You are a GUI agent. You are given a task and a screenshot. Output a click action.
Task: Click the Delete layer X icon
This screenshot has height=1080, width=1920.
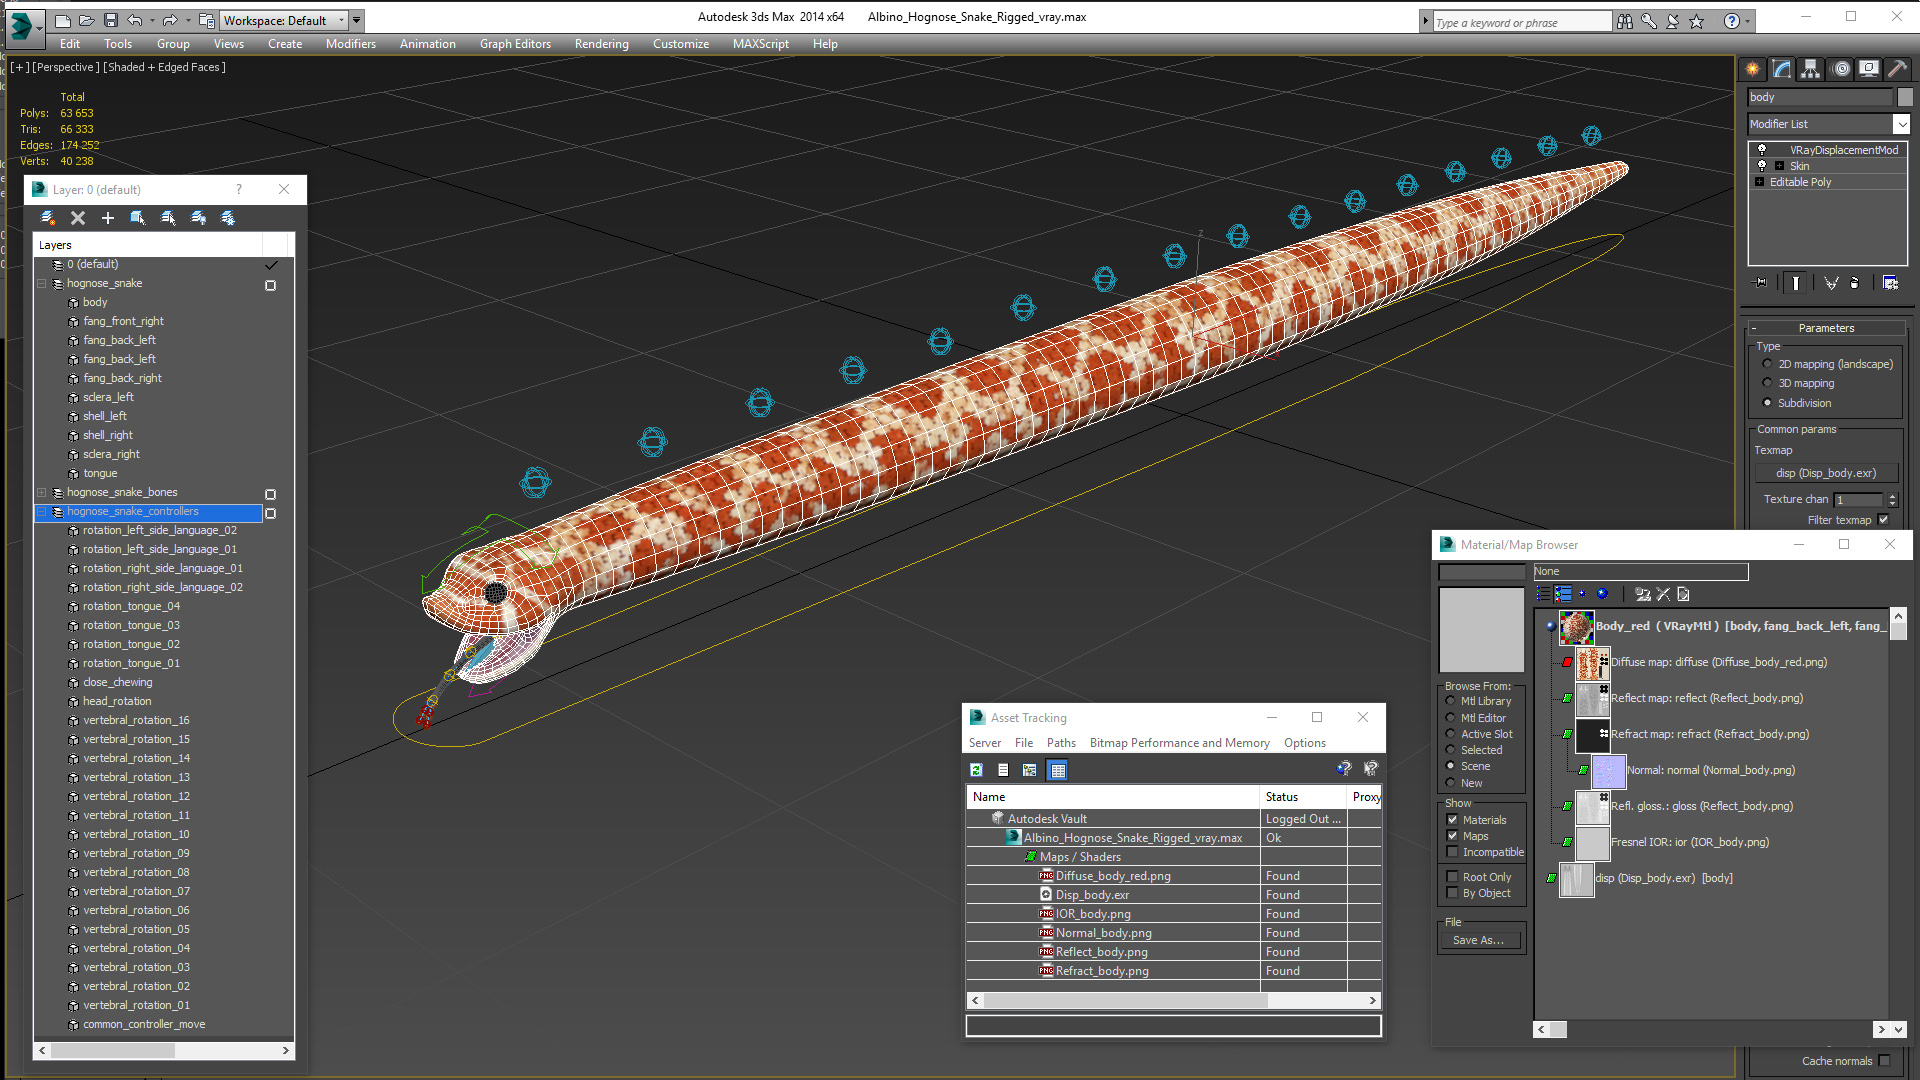pyautogui.click(x=78, y=218)
